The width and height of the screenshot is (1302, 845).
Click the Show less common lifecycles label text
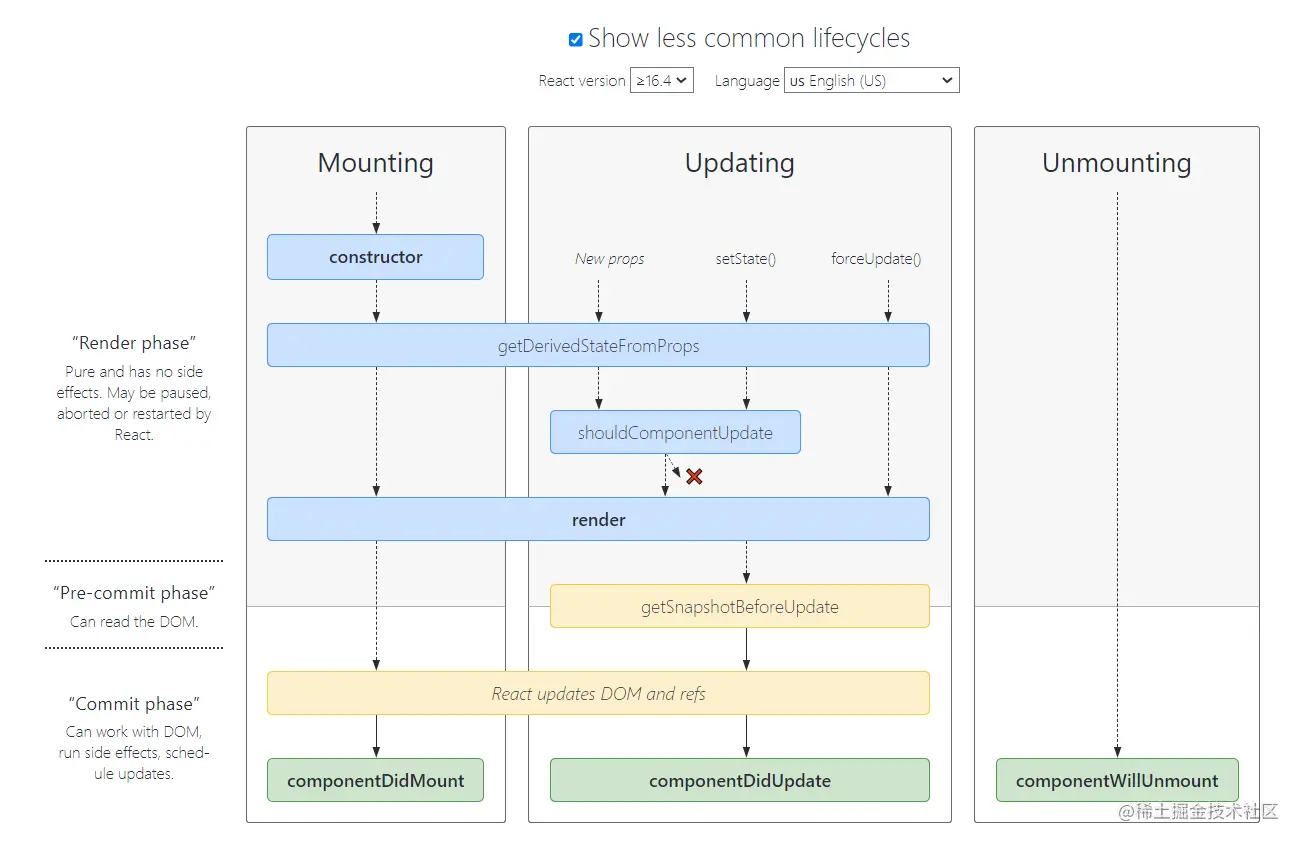[x=749, y=39]
